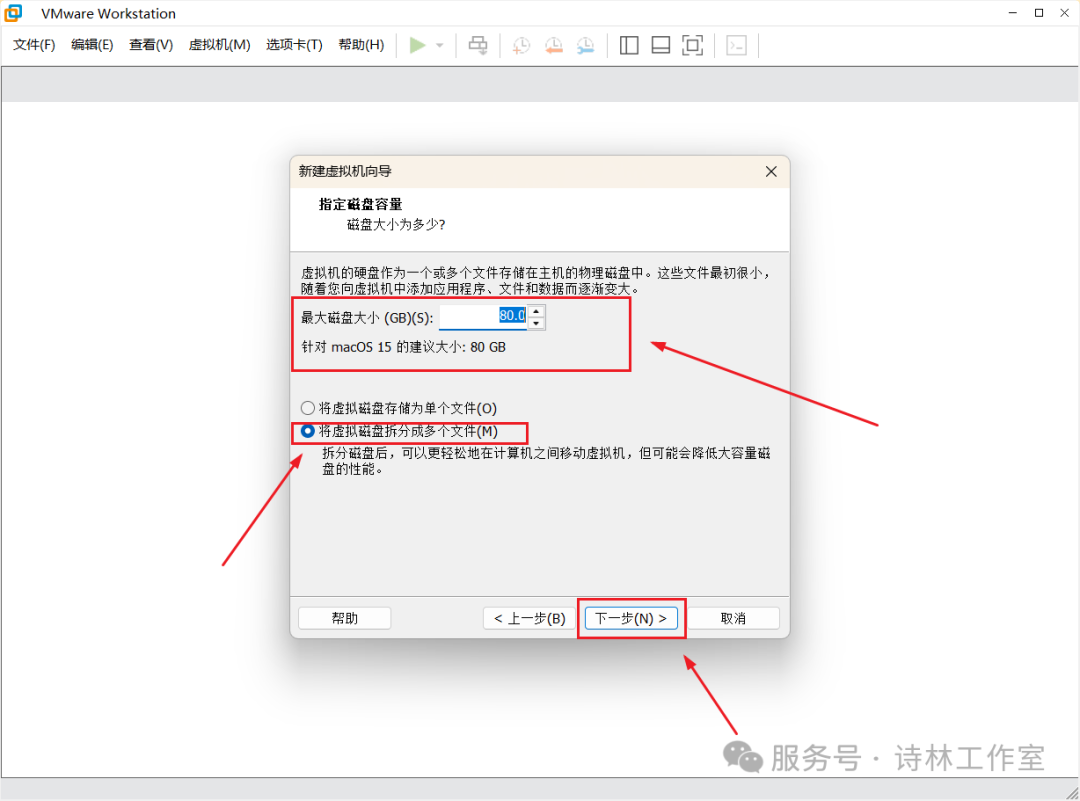
Task: Open the 虚拟机(M) menu
Action: click(219, 45)
